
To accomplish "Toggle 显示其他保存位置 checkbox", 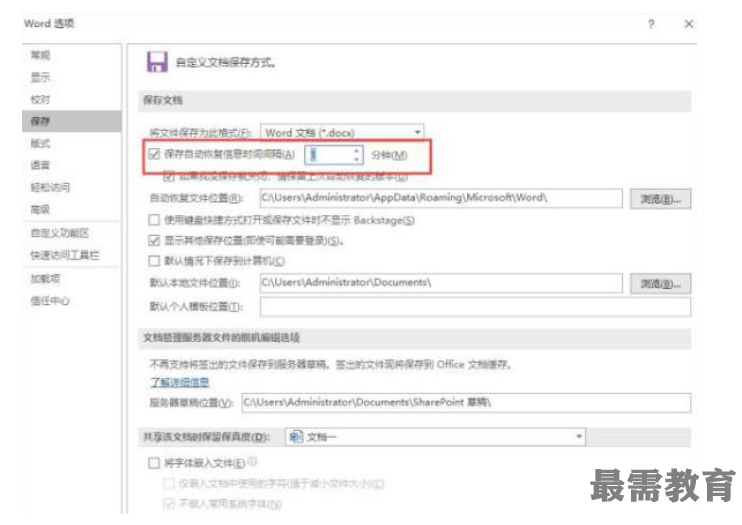I will click(x=154, y=240).
